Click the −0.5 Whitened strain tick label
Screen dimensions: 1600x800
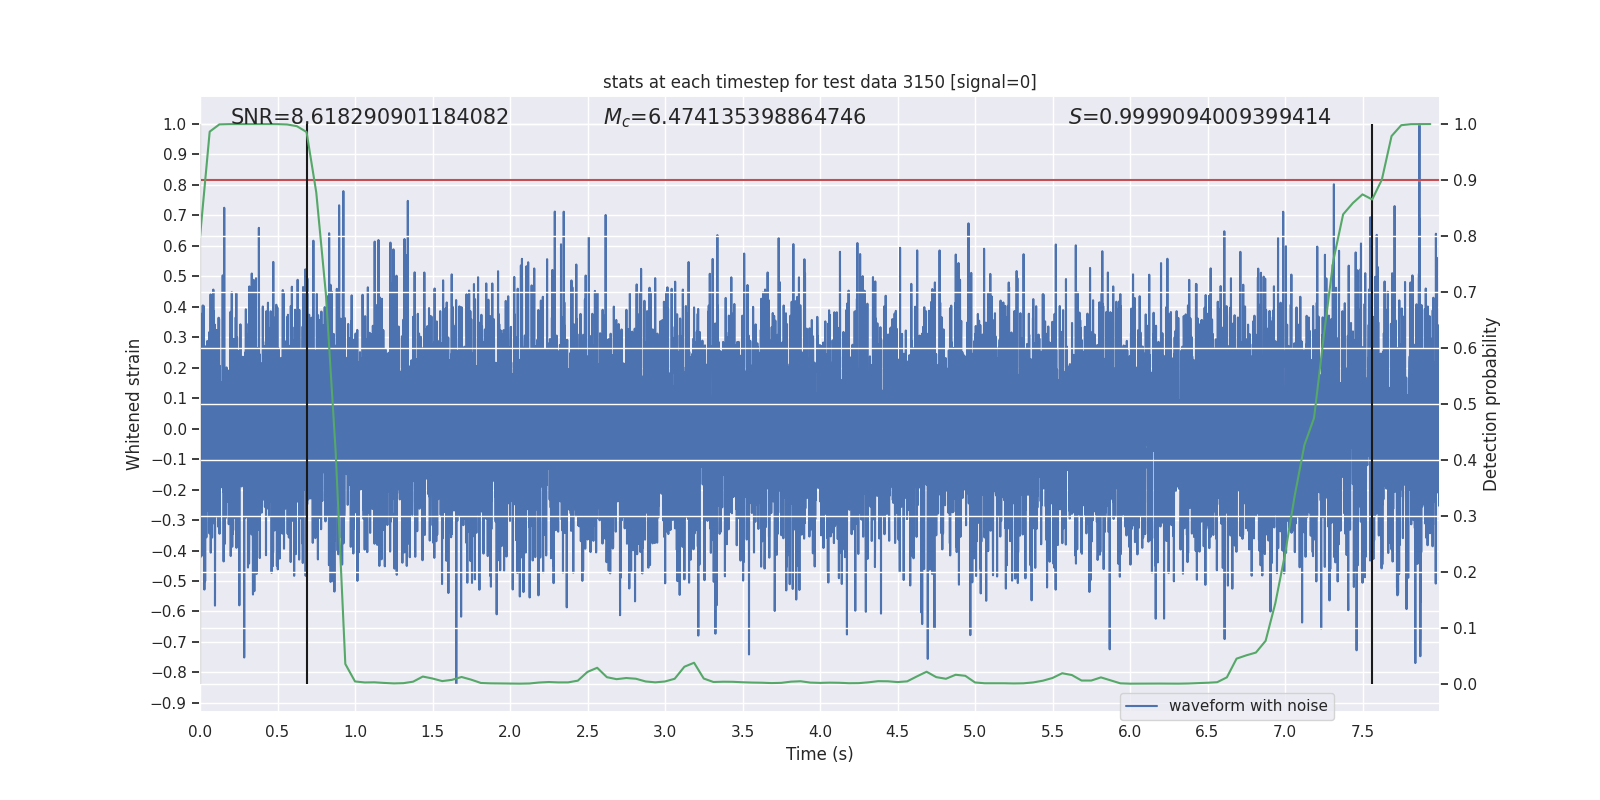click(x=169, y=582)
